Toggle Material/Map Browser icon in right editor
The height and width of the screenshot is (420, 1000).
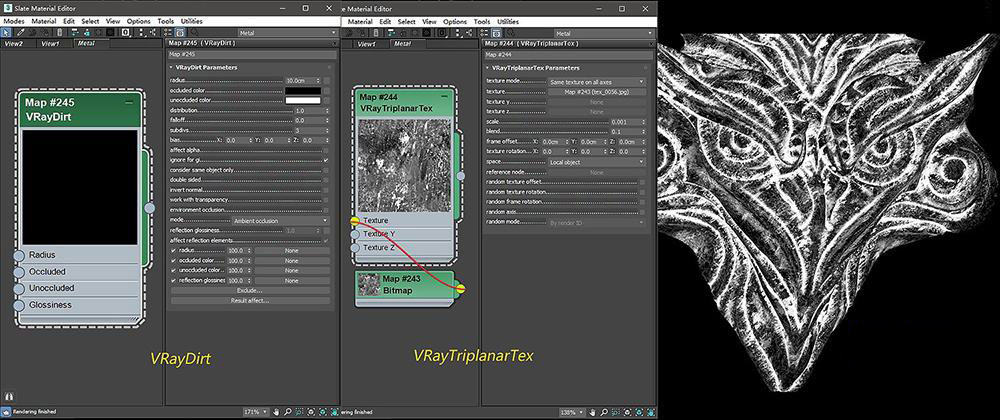(484, 32)
